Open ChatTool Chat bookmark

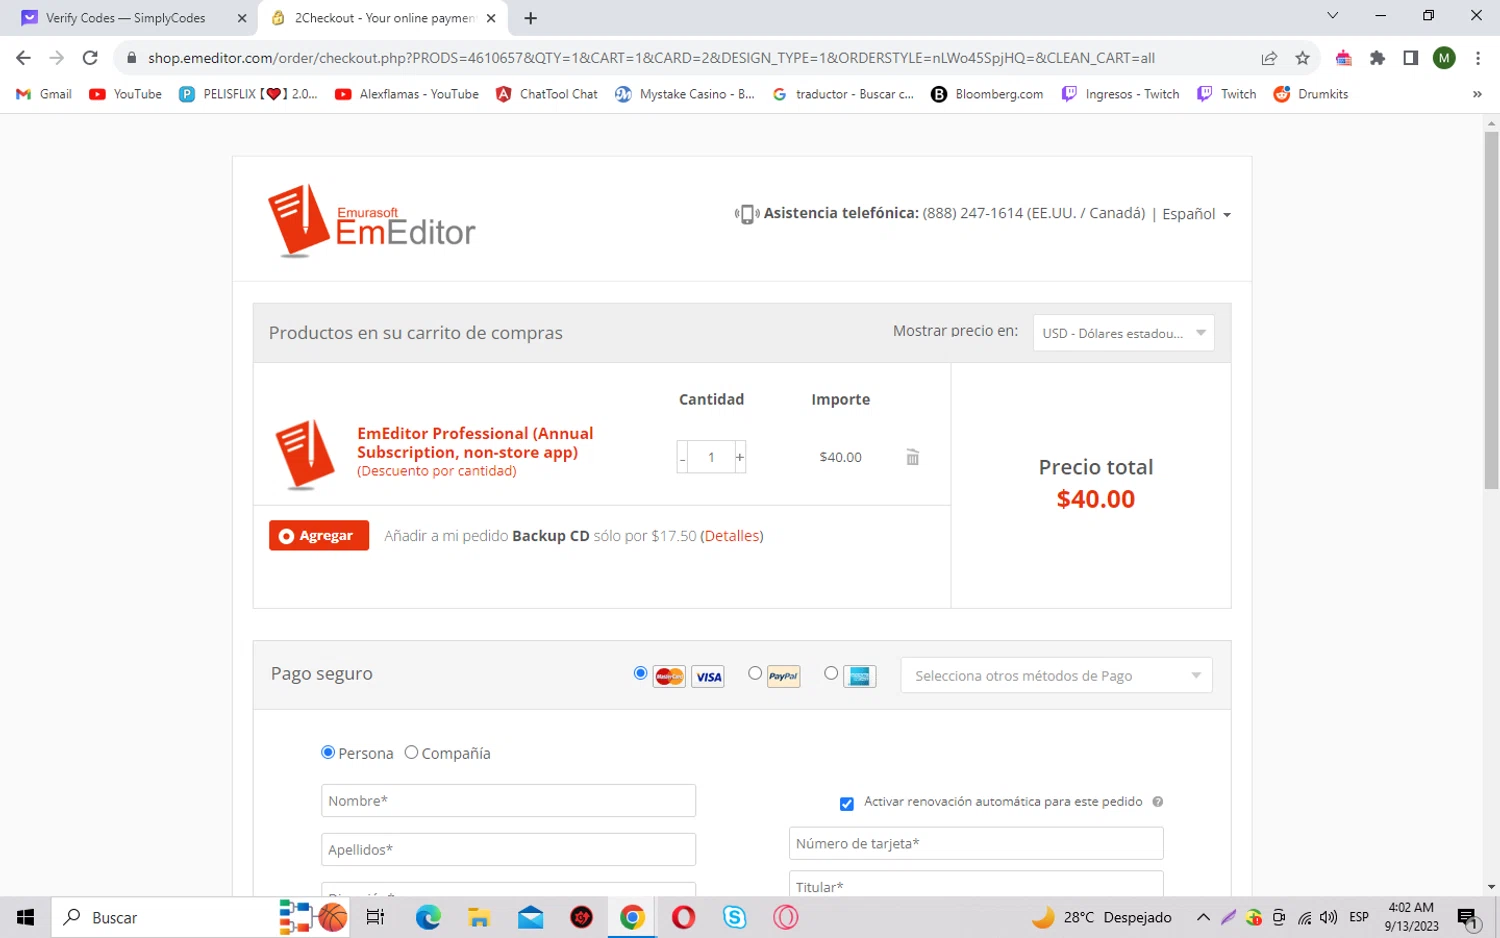[x=547, y=94]
